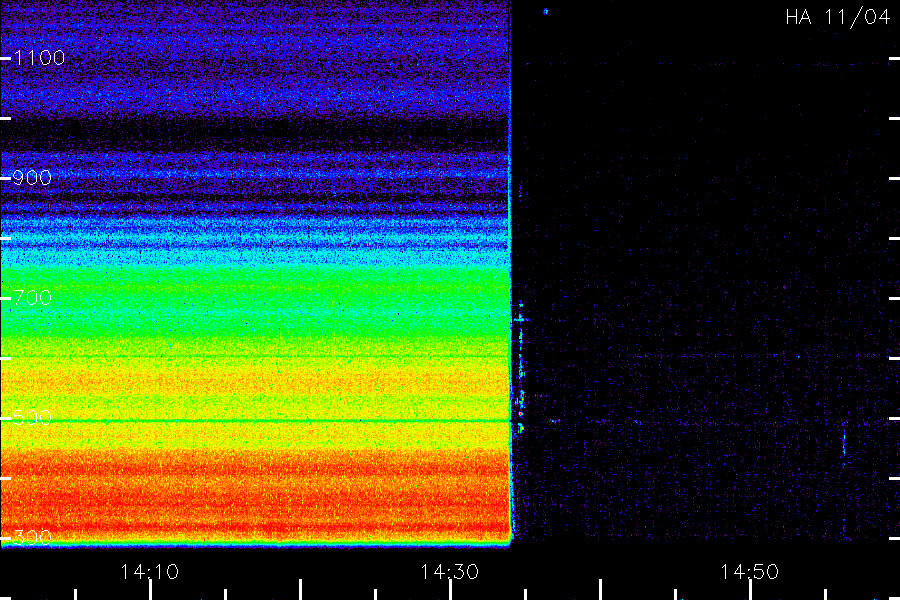Click the 14:50 time axis label
Image resolution: width=900 pixels, height=600 pixels.
[x=750, y=572]
